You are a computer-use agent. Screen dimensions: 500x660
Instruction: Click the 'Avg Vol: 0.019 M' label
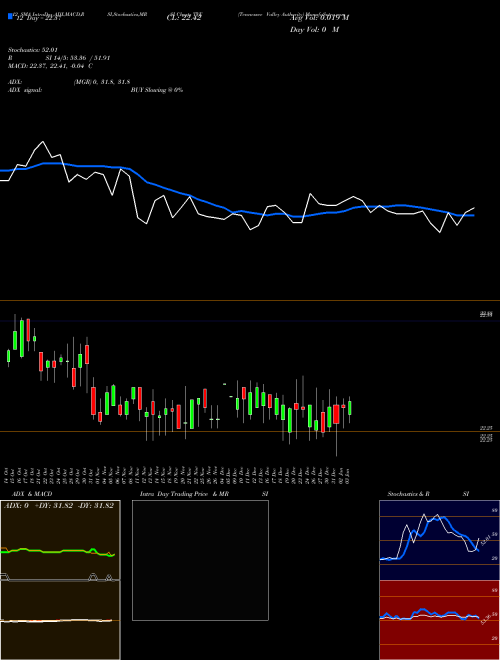(x=319, y=17)
